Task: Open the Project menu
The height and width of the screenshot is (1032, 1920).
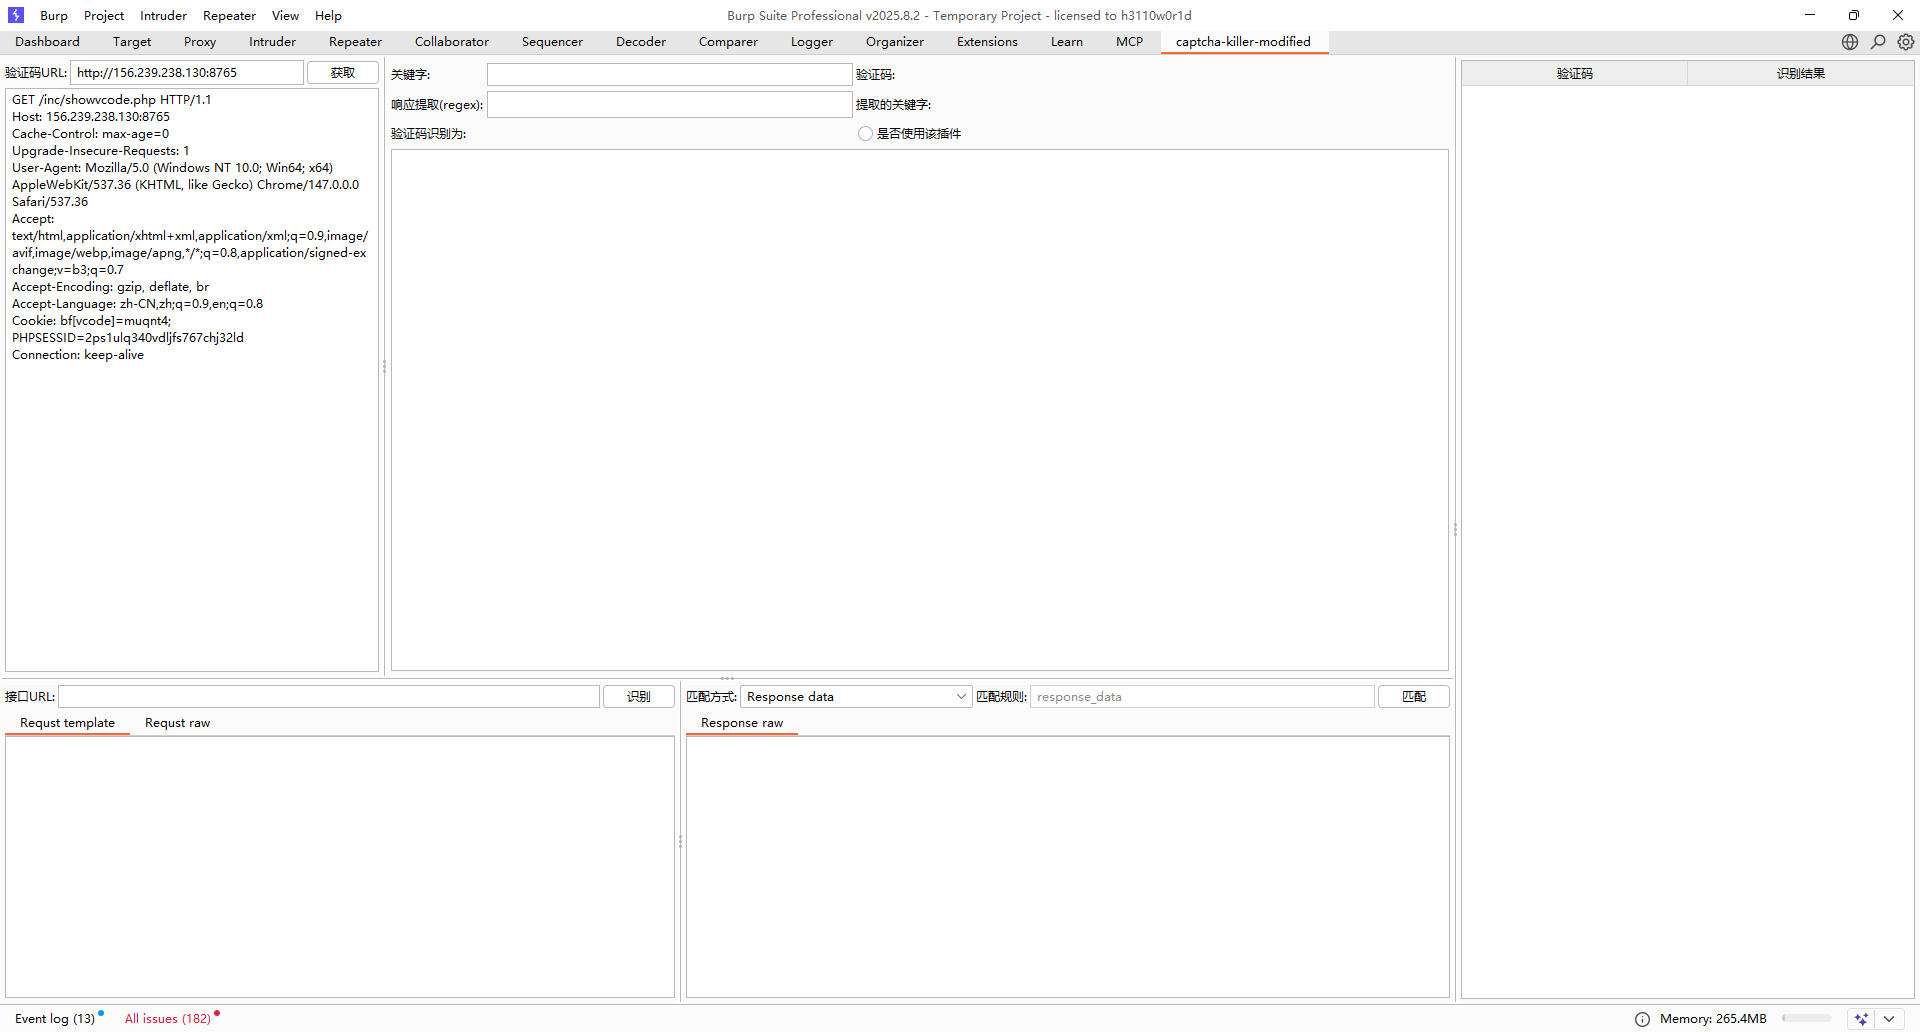Action: pyautogui.click(x=104, y=16)
